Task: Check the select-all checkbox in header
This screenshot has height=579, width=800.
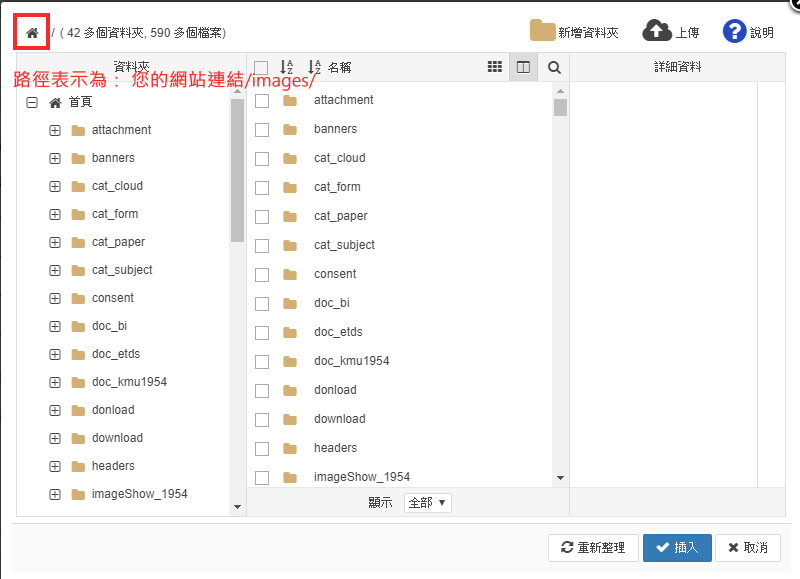Action: 261,67
